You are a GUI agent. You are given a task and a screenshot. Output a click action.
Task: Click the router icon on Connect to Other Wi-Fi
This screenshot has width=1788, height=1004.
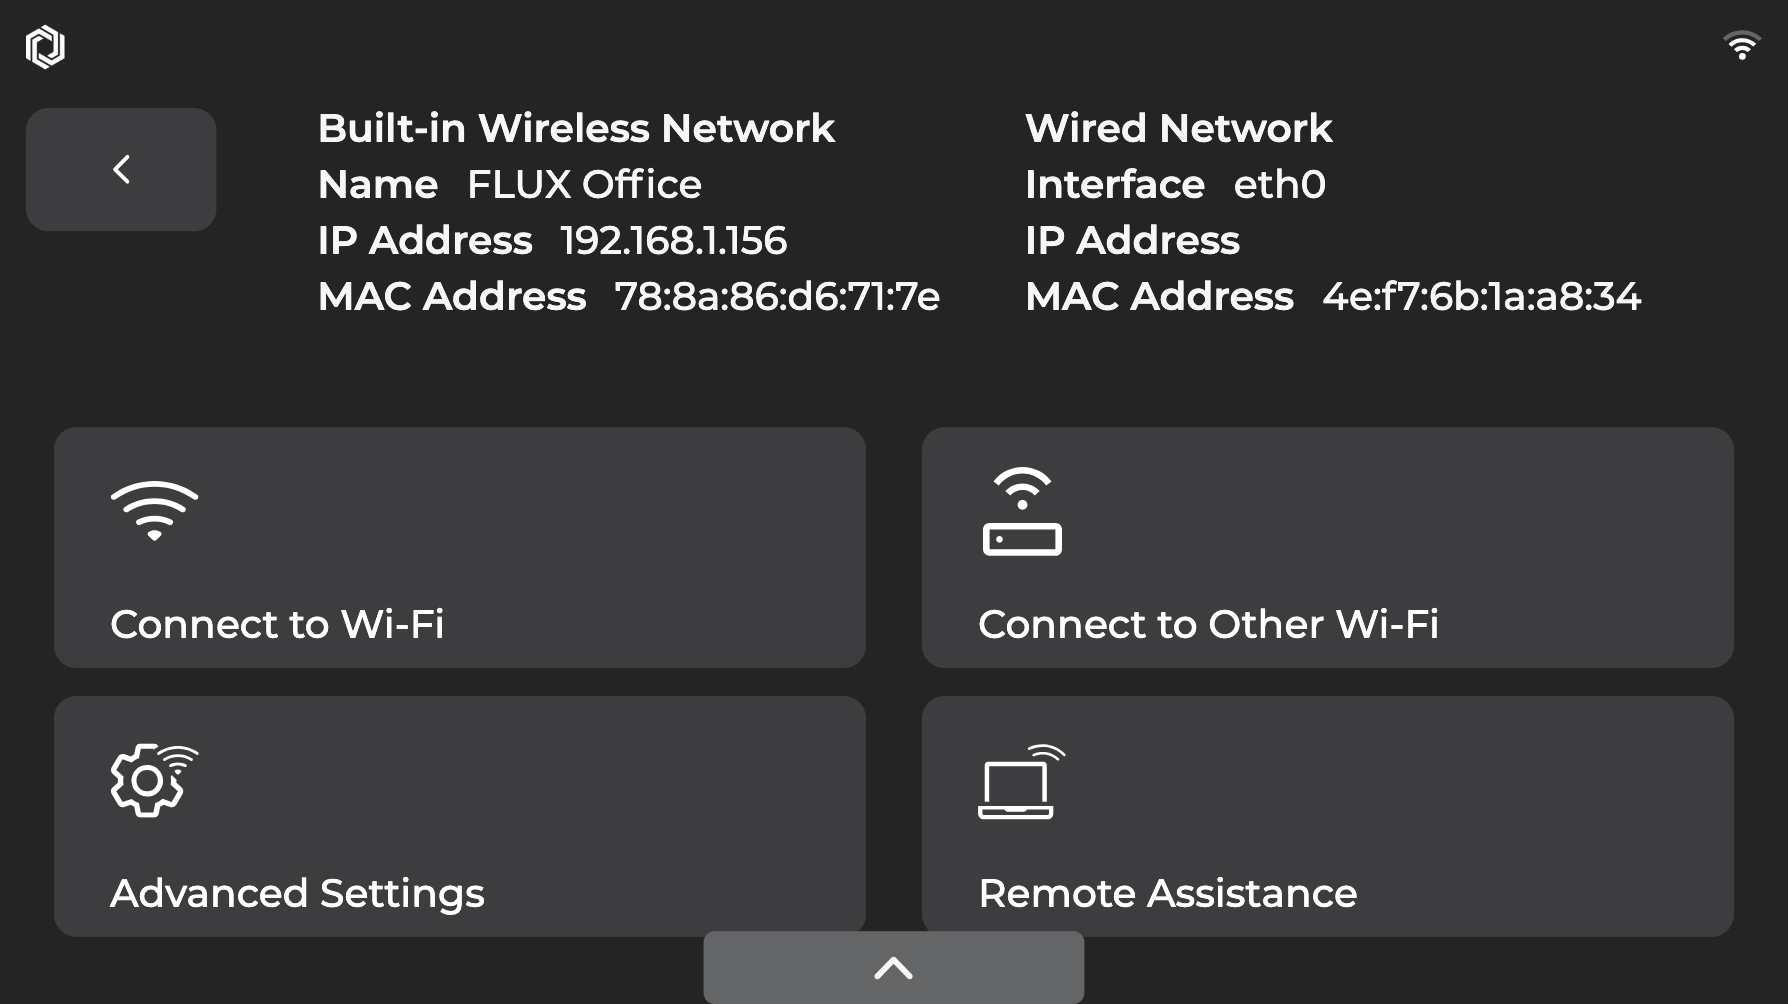pyautogui.click(x=1022, y=511)
